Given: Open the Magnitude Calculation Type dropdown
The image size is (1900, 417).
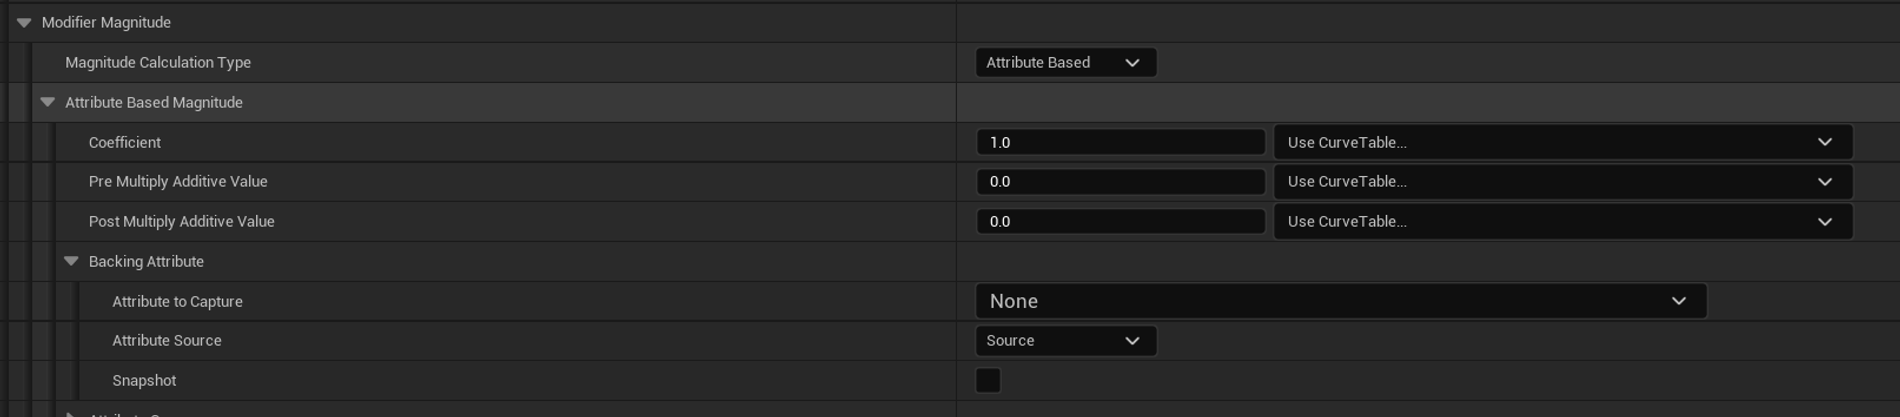Looking at the screenshot, I should [x=1065, y=62].
